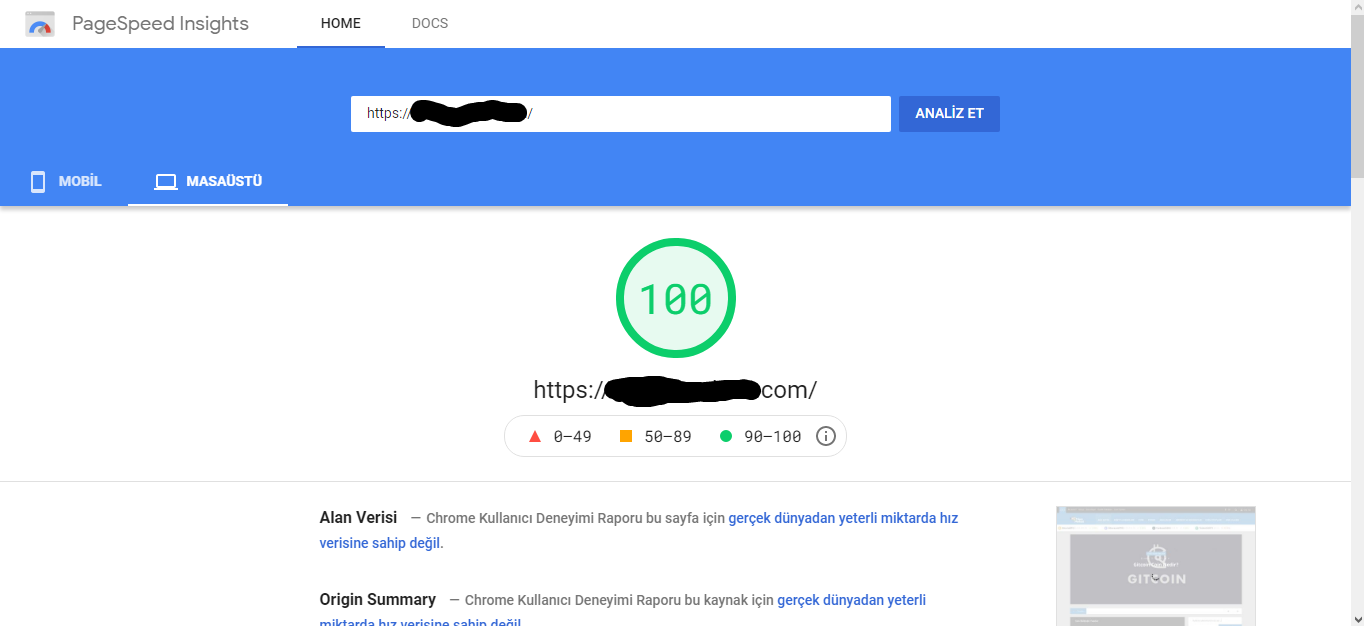Click the scrollbar up arrow
Image resolution: width=1364 pixels, height=626 pixels.
coord(1356,8)
